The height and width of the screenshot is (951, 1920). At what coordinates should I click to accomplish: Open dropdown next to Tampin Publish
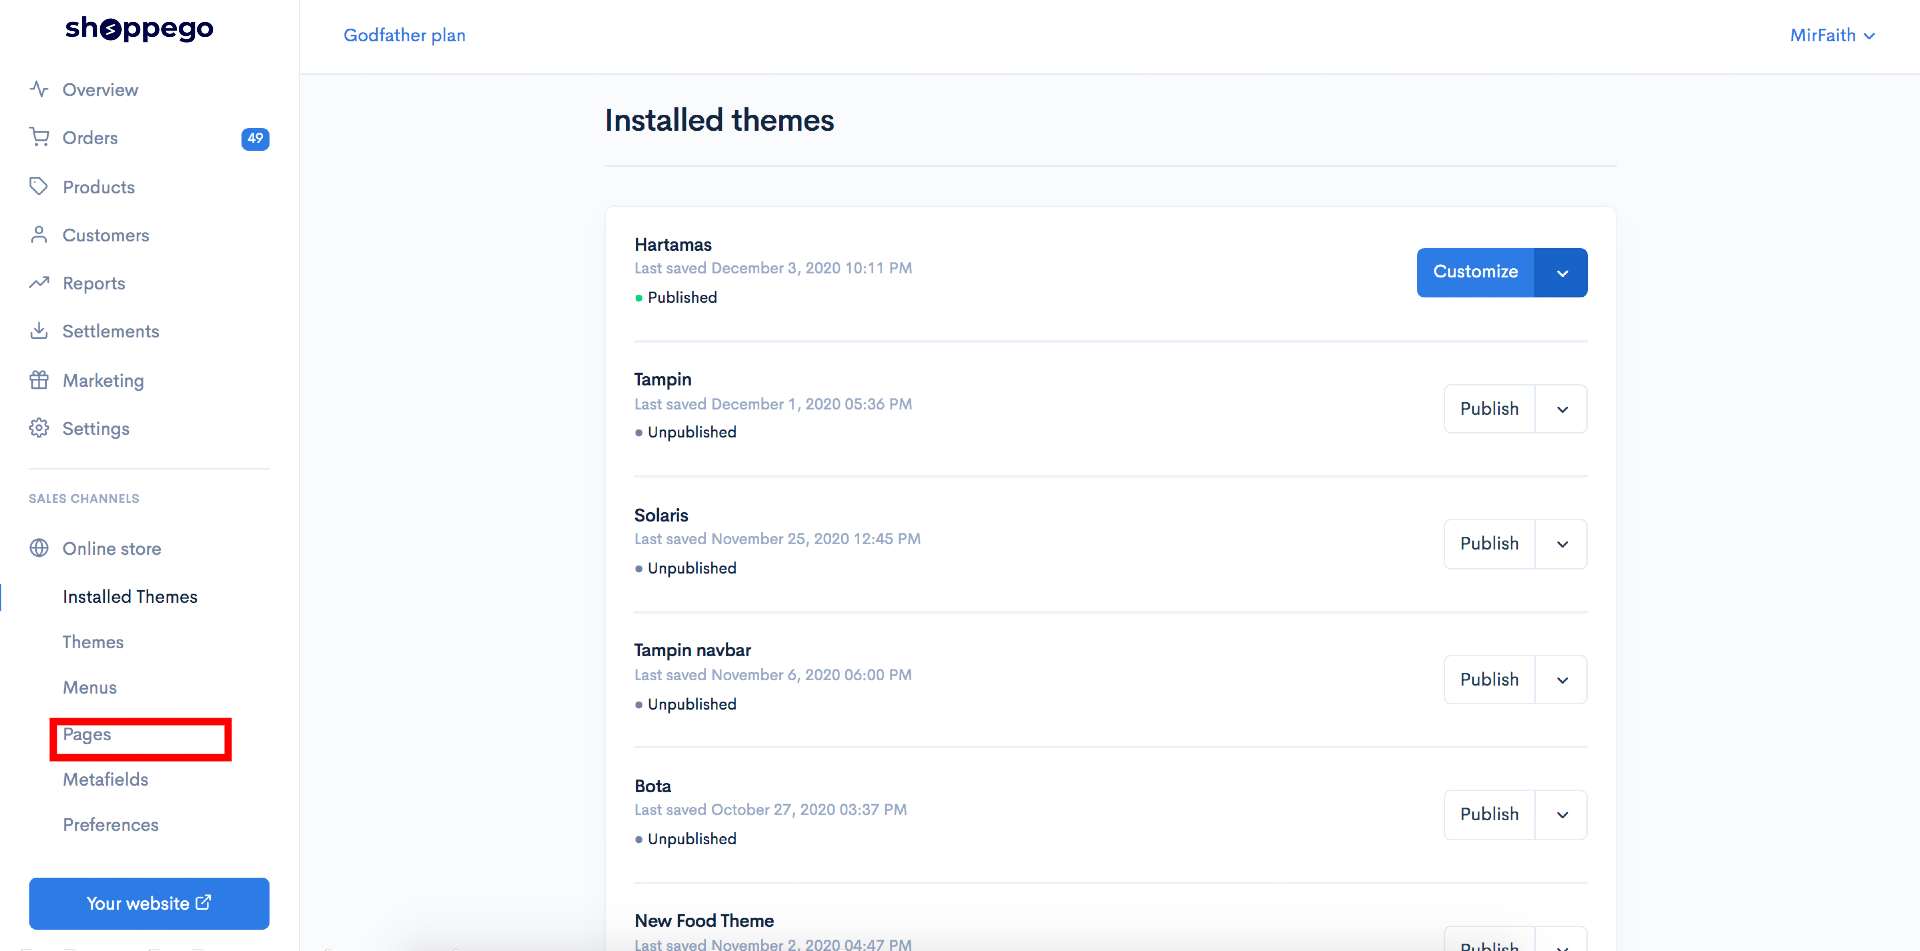click(x=1561, y=409)
